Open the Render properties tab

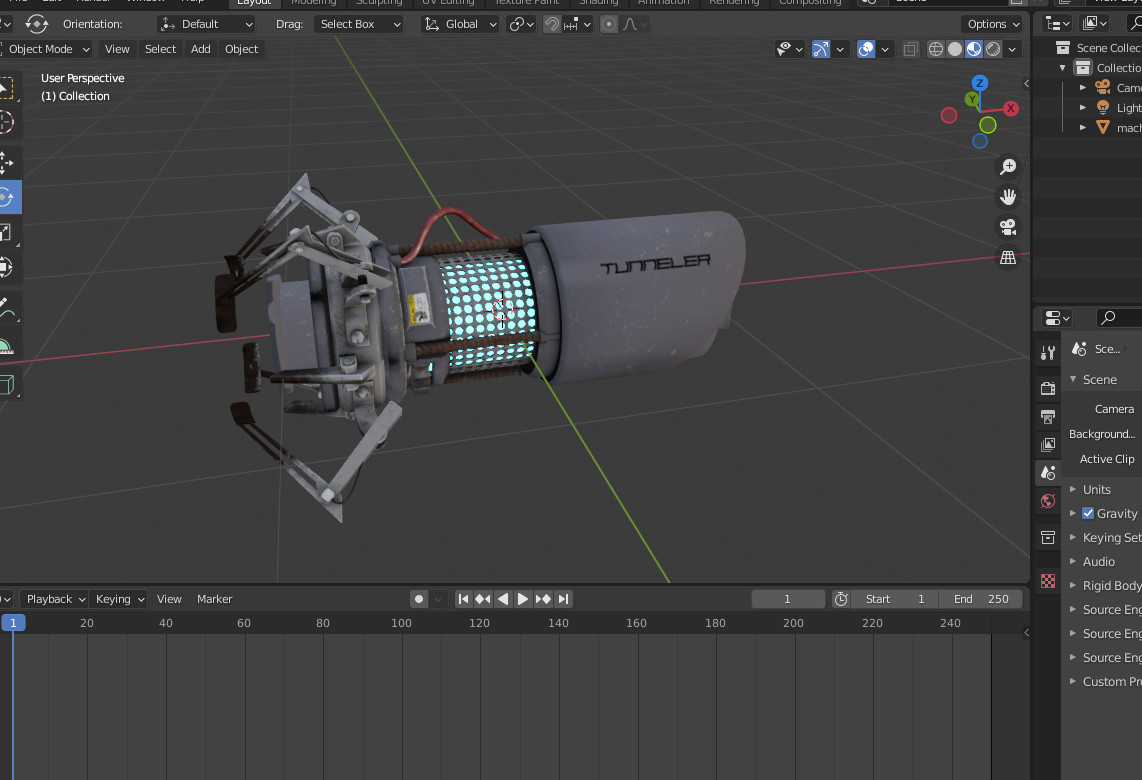point(1047,388)
